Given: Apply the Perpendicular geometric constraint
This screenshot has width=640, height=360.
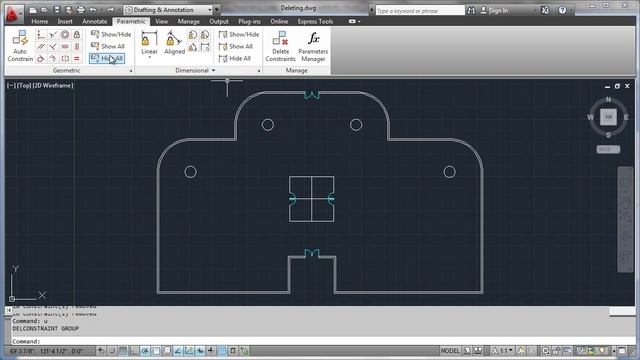Looking at the screenshot, I should coord(53,47).
